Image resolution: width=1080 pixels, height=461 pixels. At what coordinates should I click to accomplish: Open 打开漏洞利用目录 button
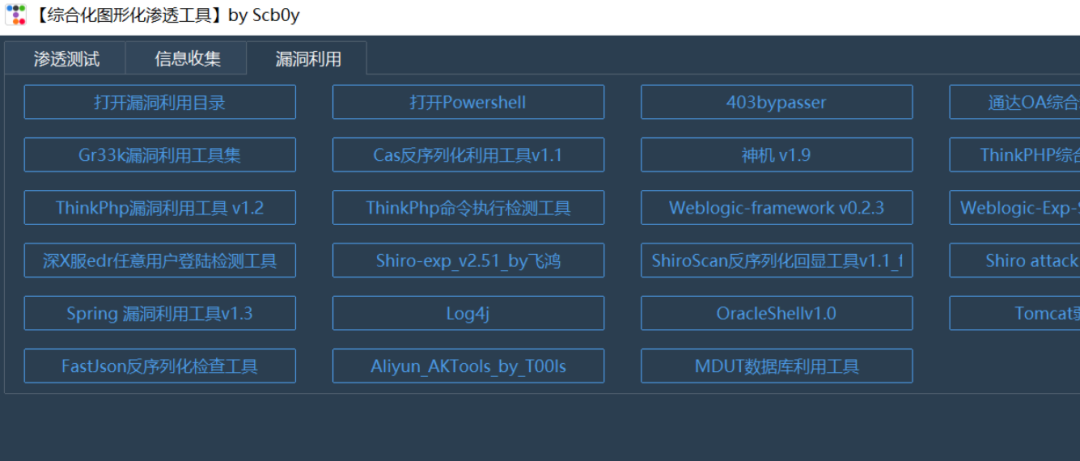pos(160,103)
